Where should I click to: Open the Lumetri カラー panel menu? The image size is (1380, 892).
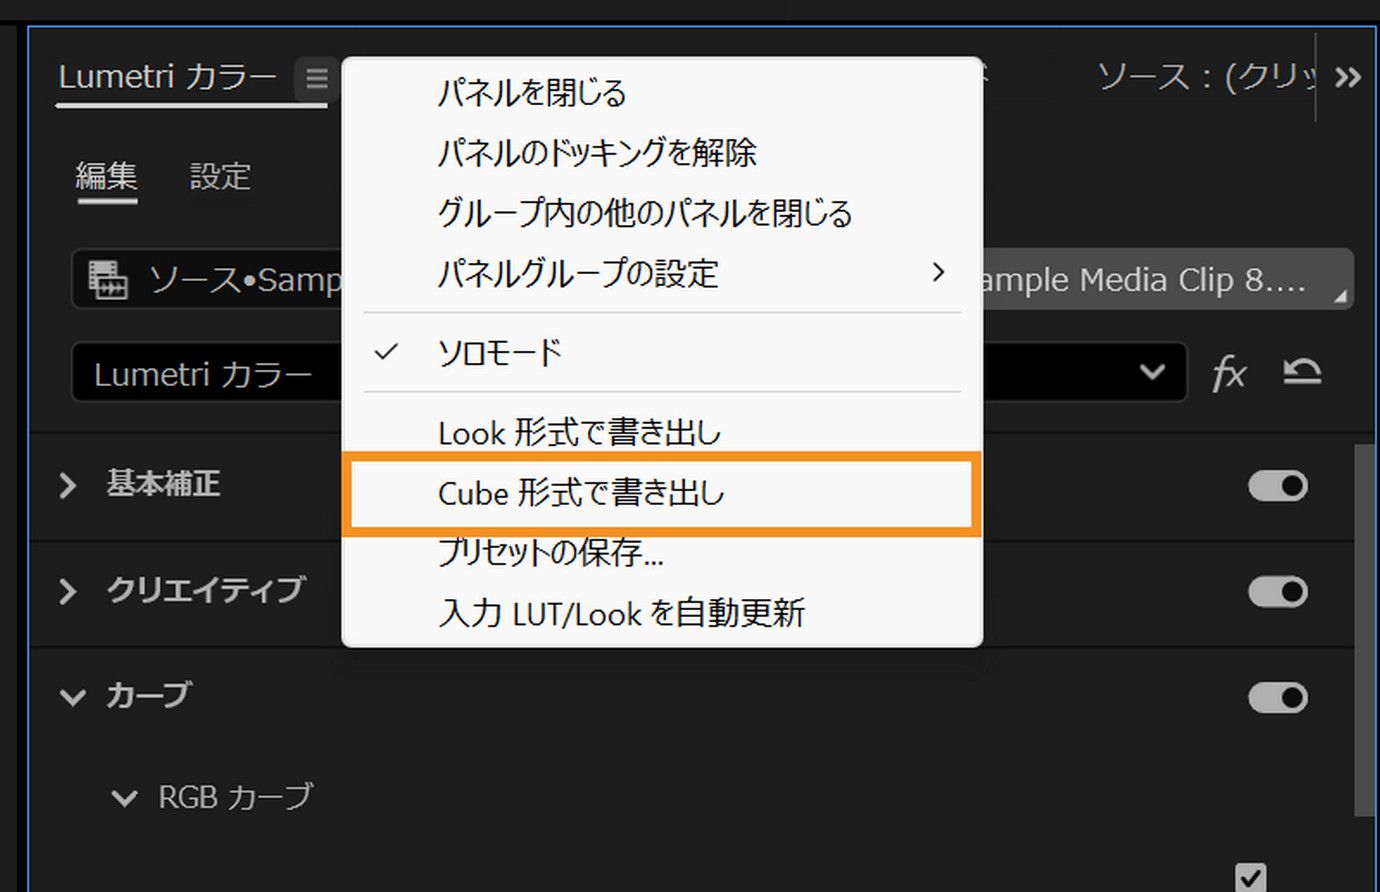(315, 79)
